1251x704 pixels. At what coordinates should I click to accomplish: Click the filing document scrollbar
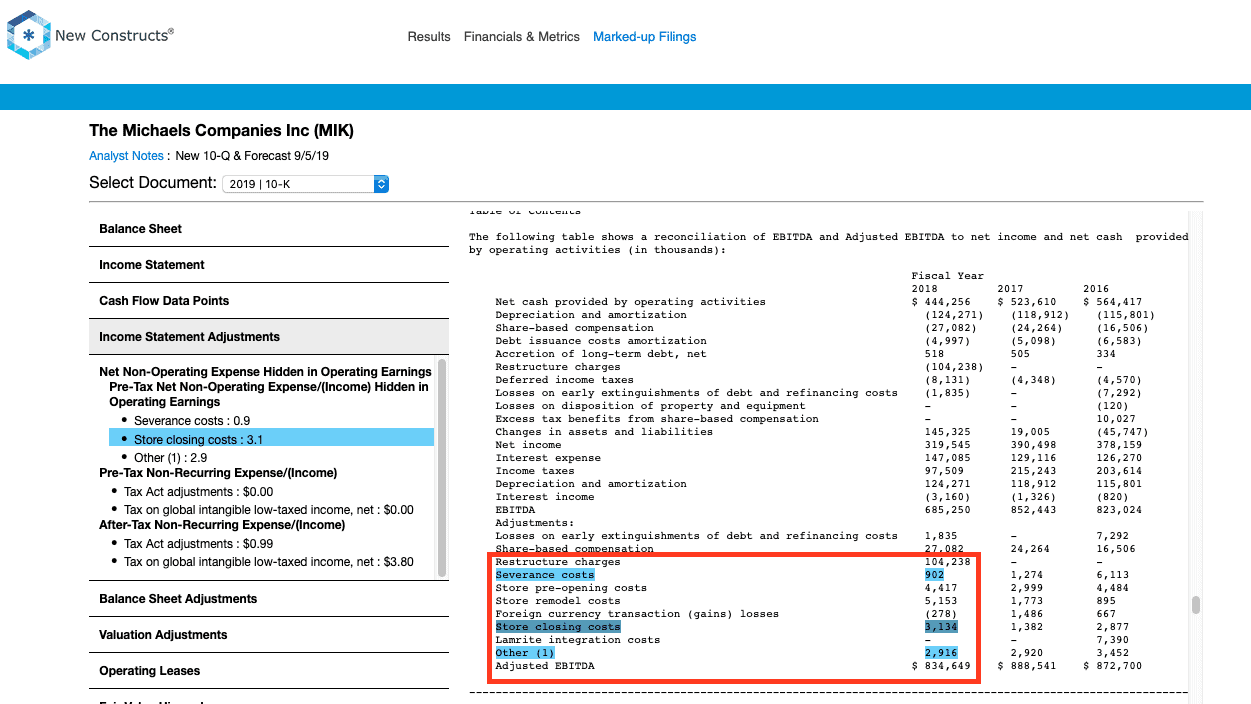click(1196, 605)
